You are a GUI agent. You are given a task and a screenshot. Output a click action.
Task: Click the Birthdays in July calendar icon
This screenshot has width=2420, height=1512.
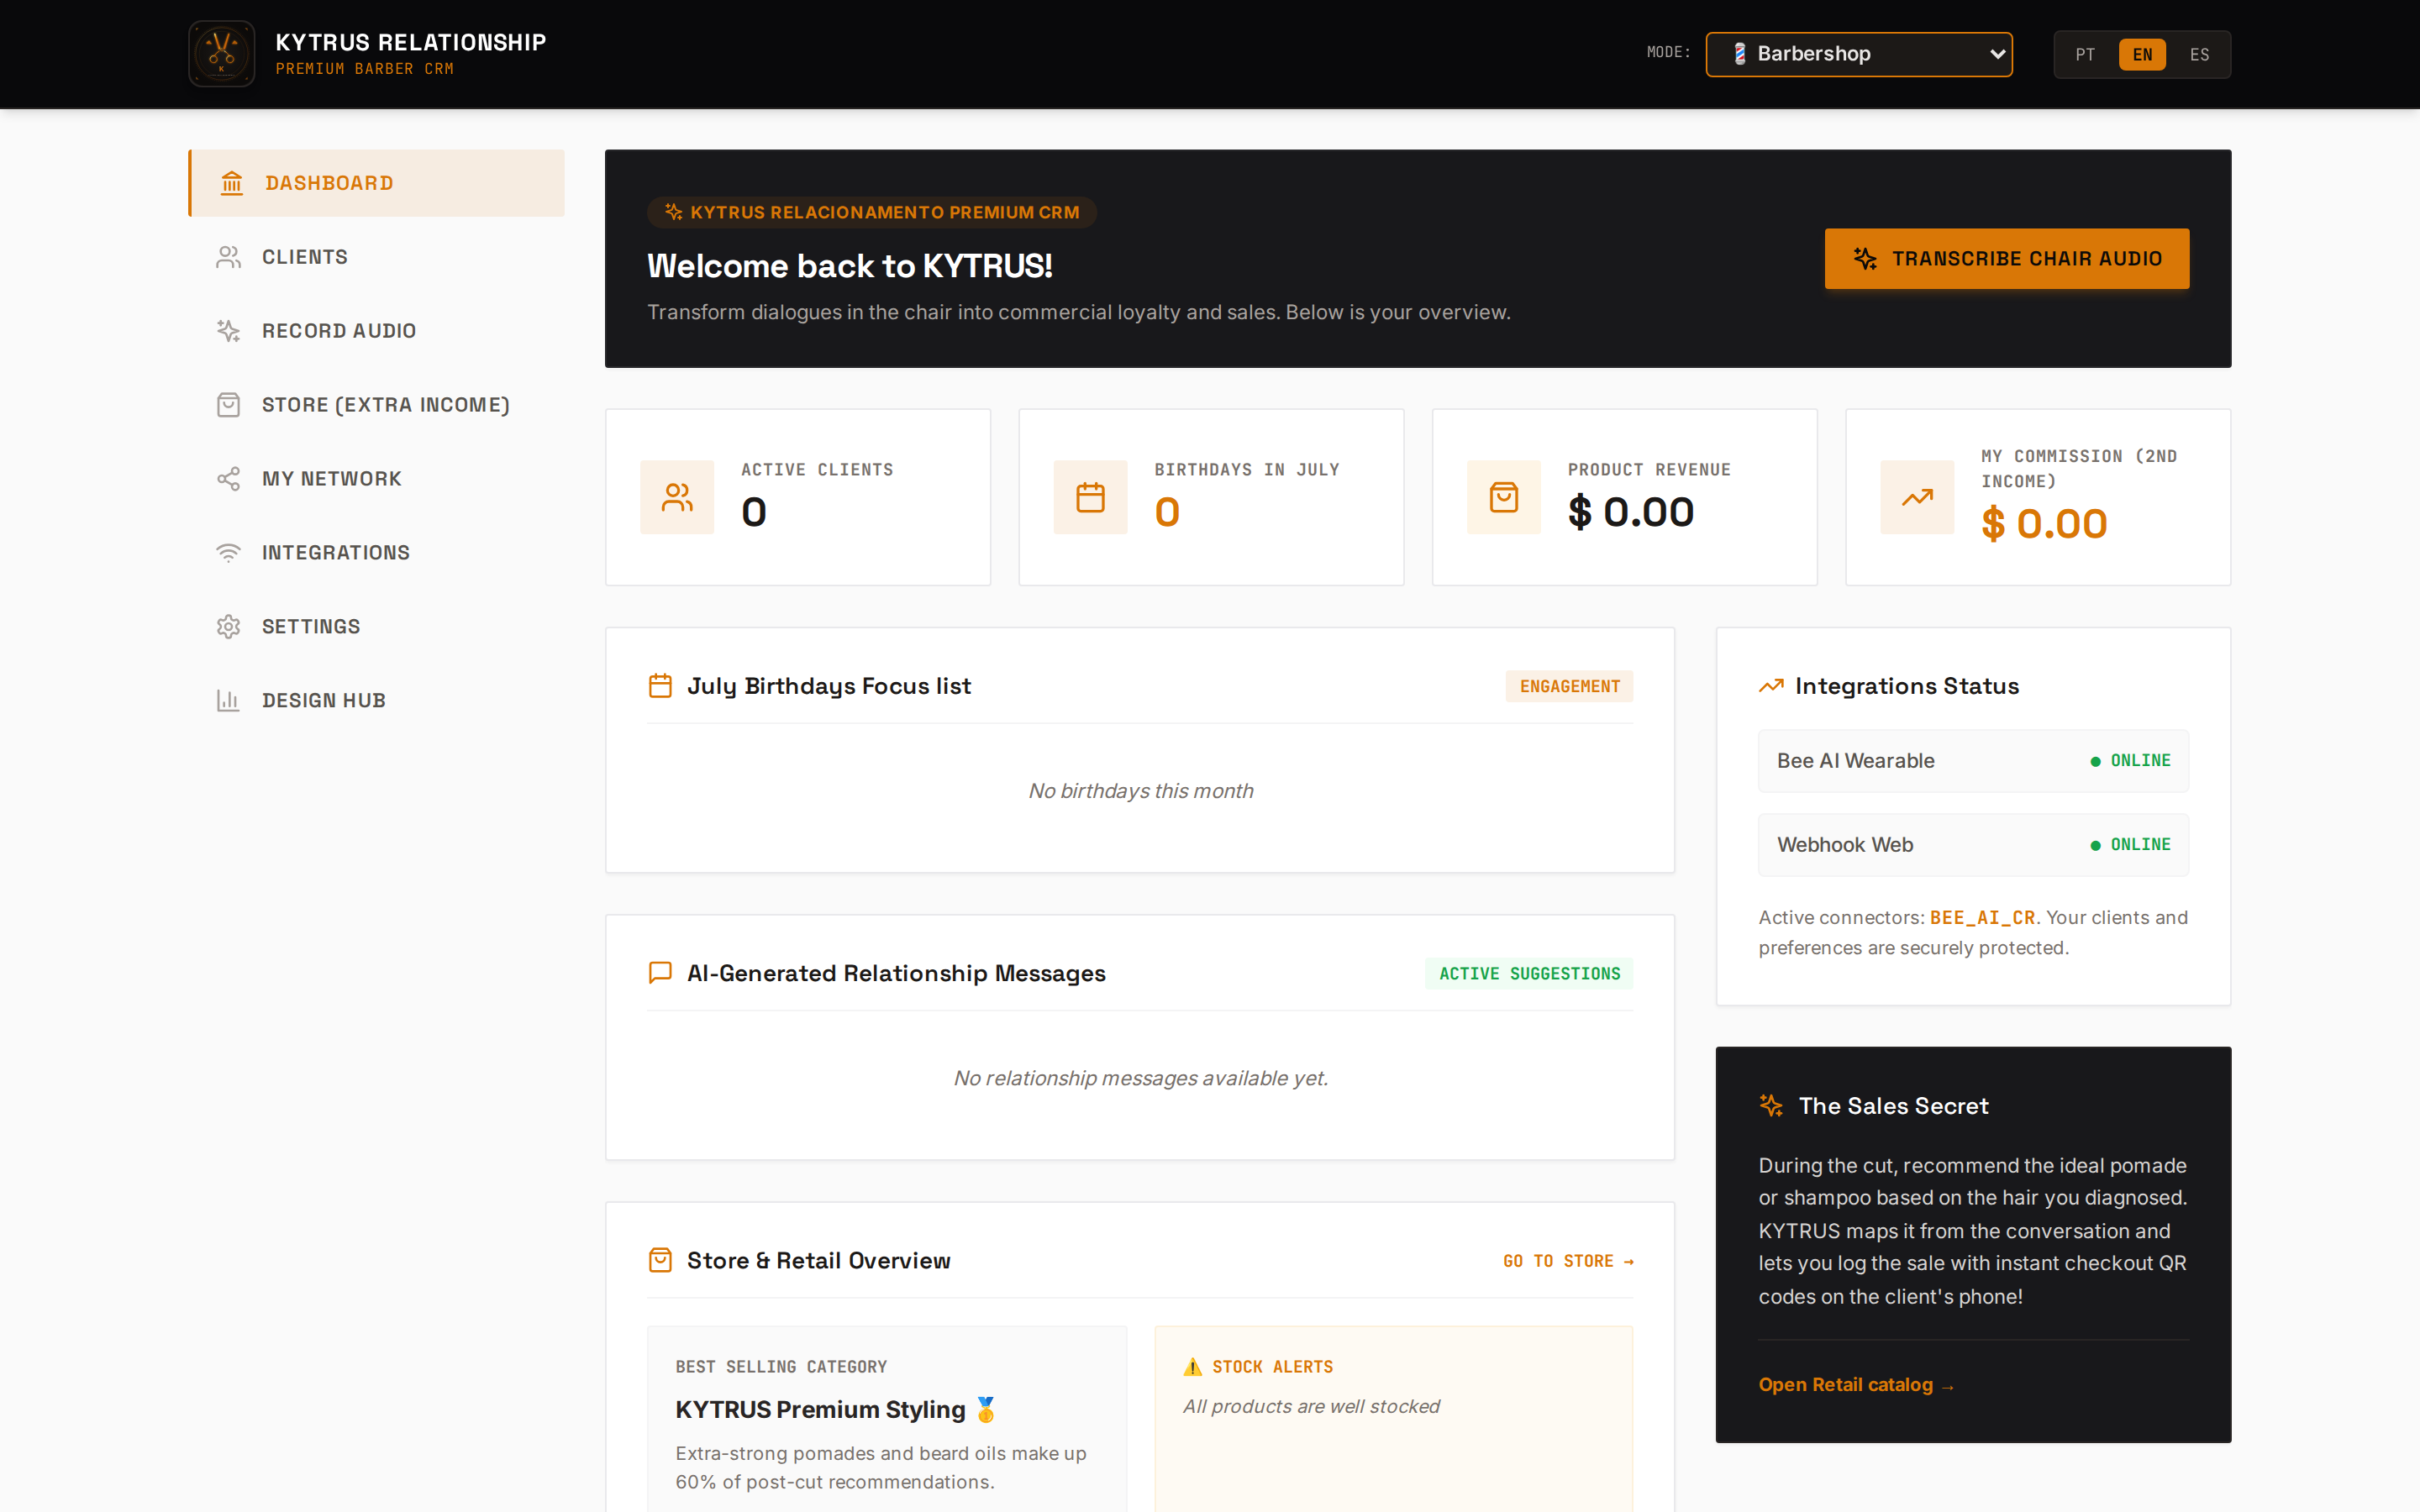1090,497
